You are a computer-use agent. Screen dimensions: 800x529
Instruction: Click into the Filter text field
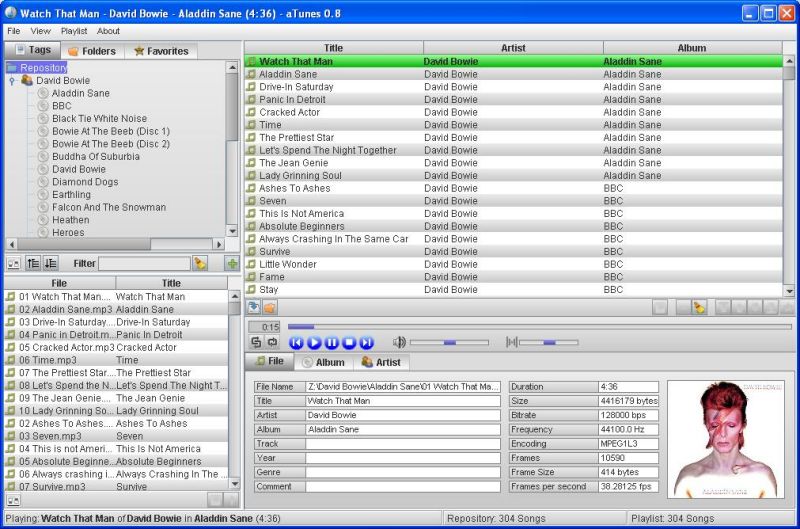(143, 263)
